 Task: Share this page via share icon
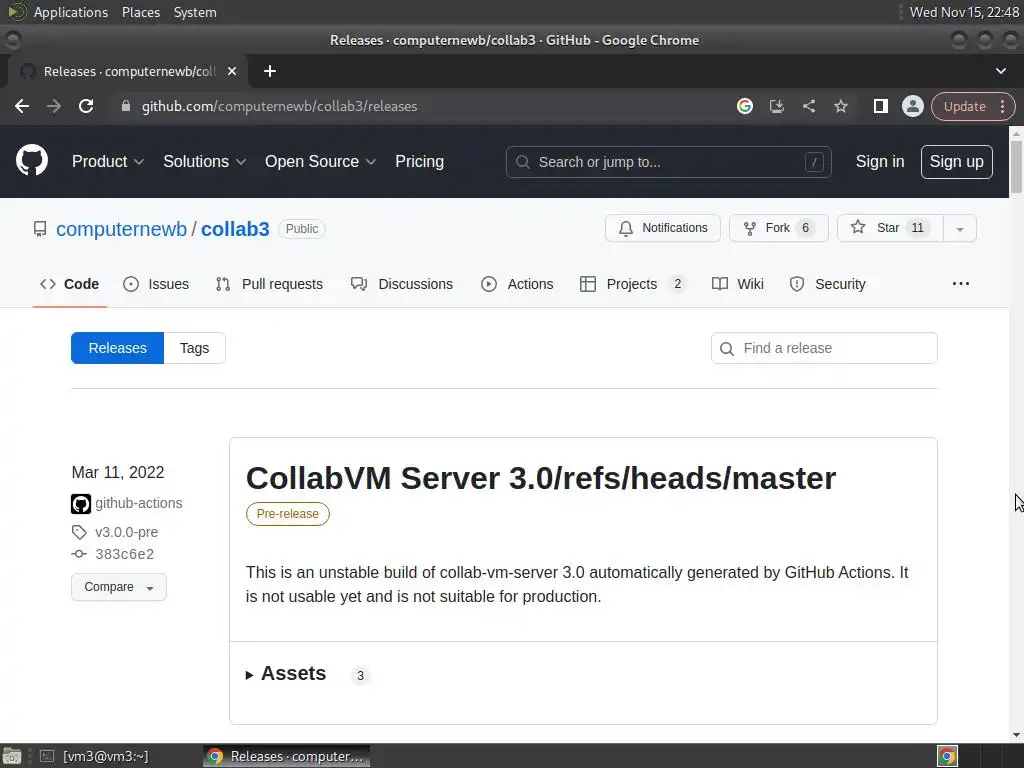tap(808, 106)
